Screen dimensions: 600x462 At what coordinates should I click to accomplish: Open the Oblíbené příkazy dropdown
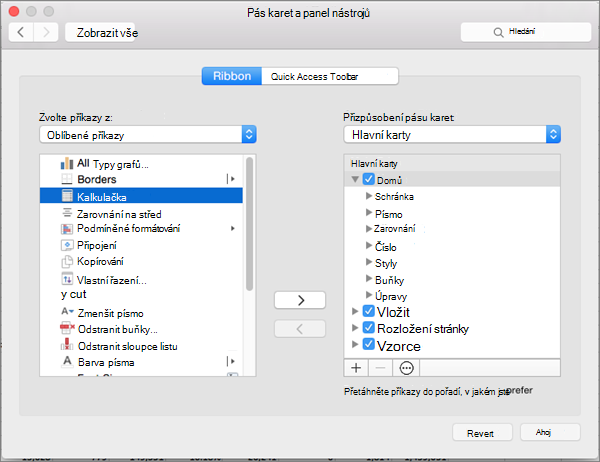[148, 135]
